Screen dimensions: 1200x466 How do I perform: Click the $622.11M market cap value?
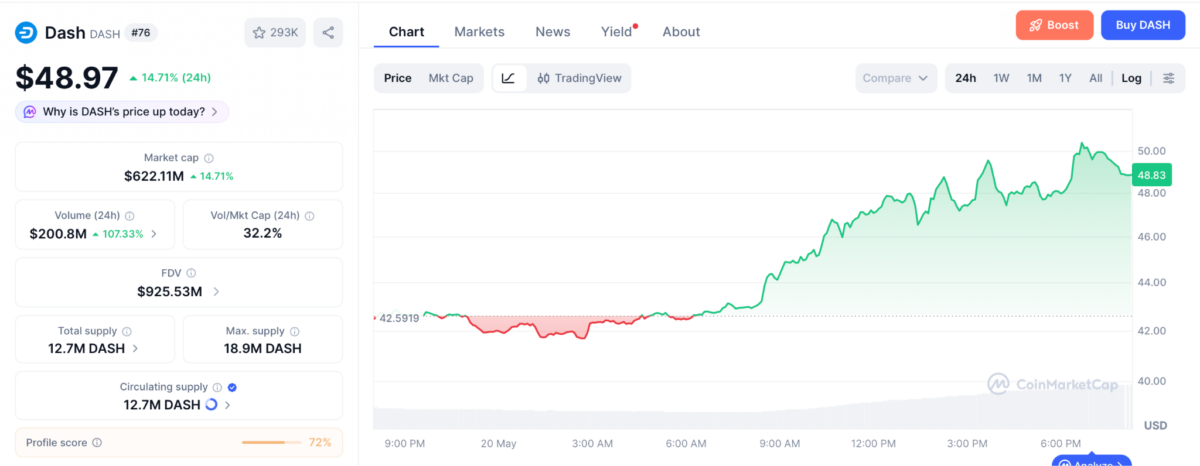coord(154,176)
